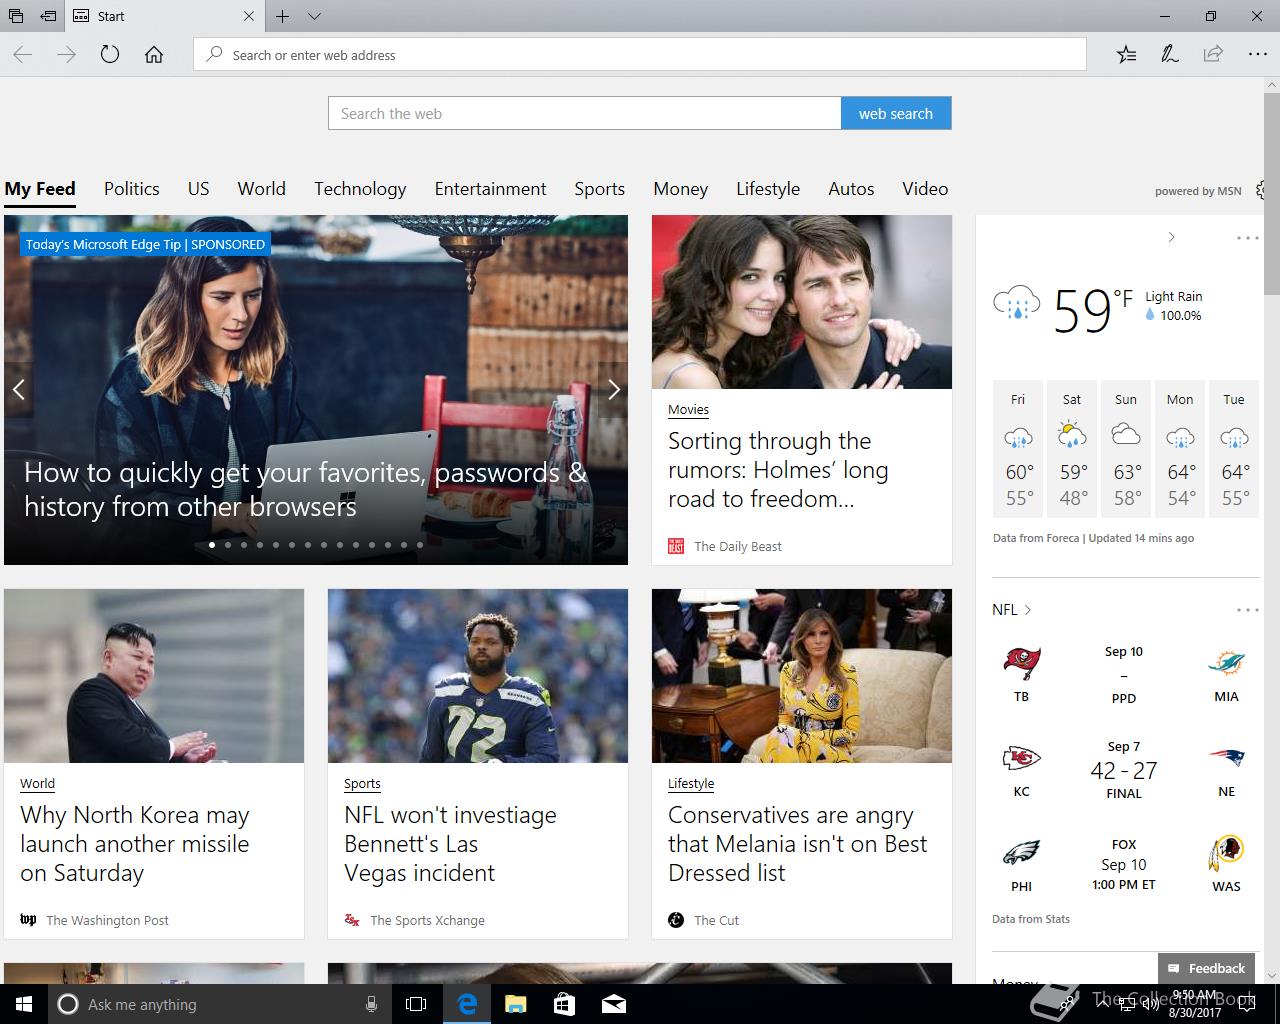Select the My Feed tab
The width and height of the screenshot is (1280, 1024).
point(40,189)
